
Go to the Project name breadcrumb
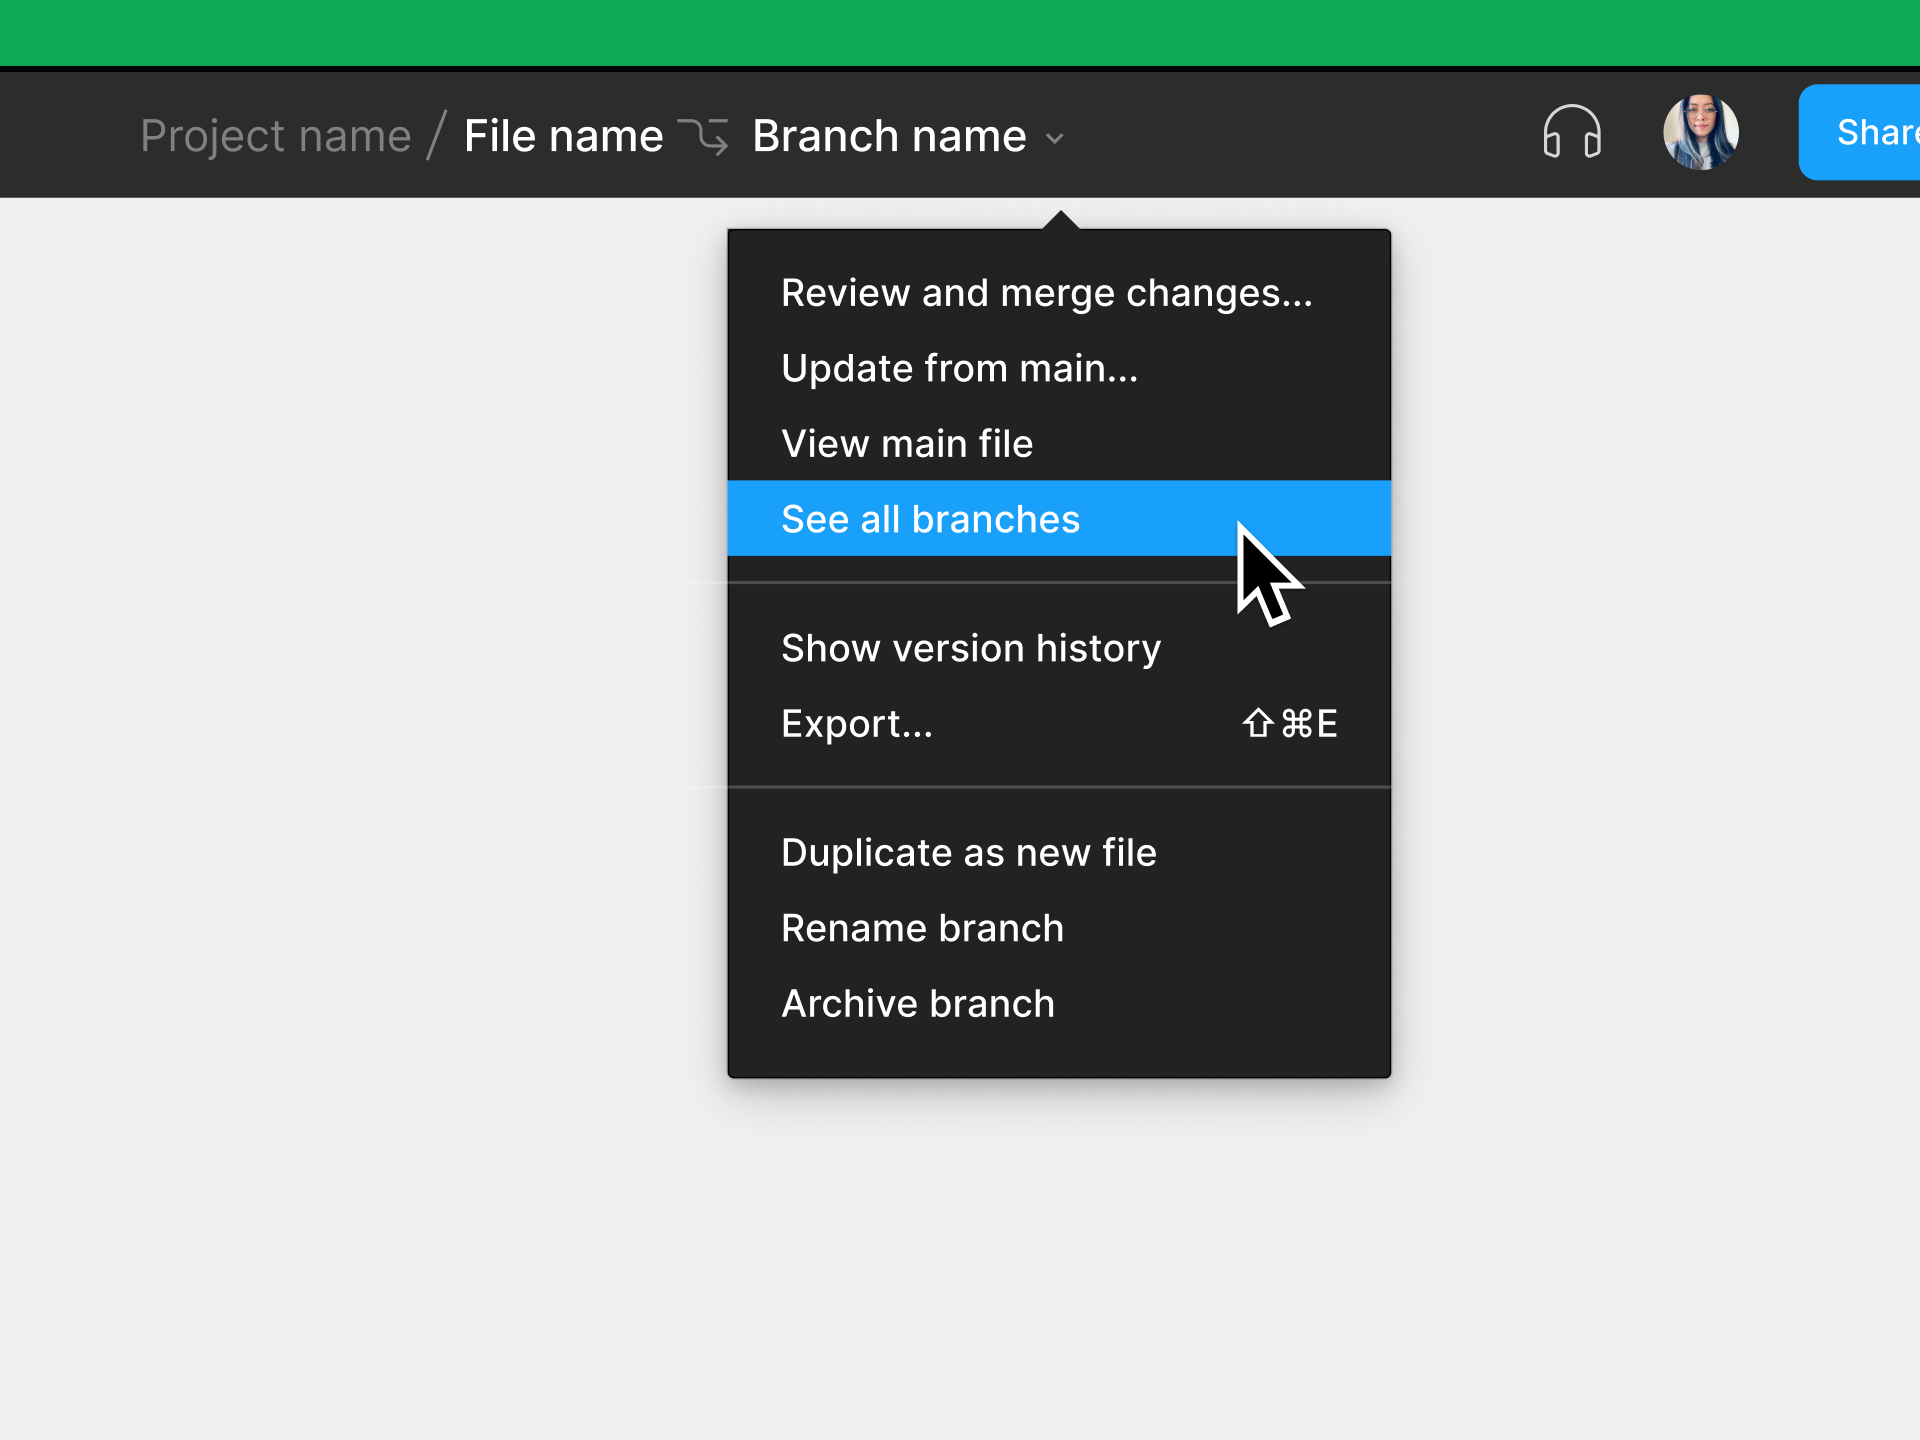tap(276, 136)
